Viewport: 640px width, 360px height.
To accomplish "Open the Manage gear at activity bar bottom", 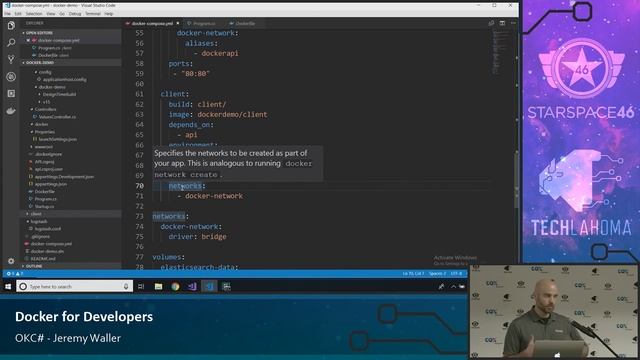I will pyautogui.click(x=11, y=261).
